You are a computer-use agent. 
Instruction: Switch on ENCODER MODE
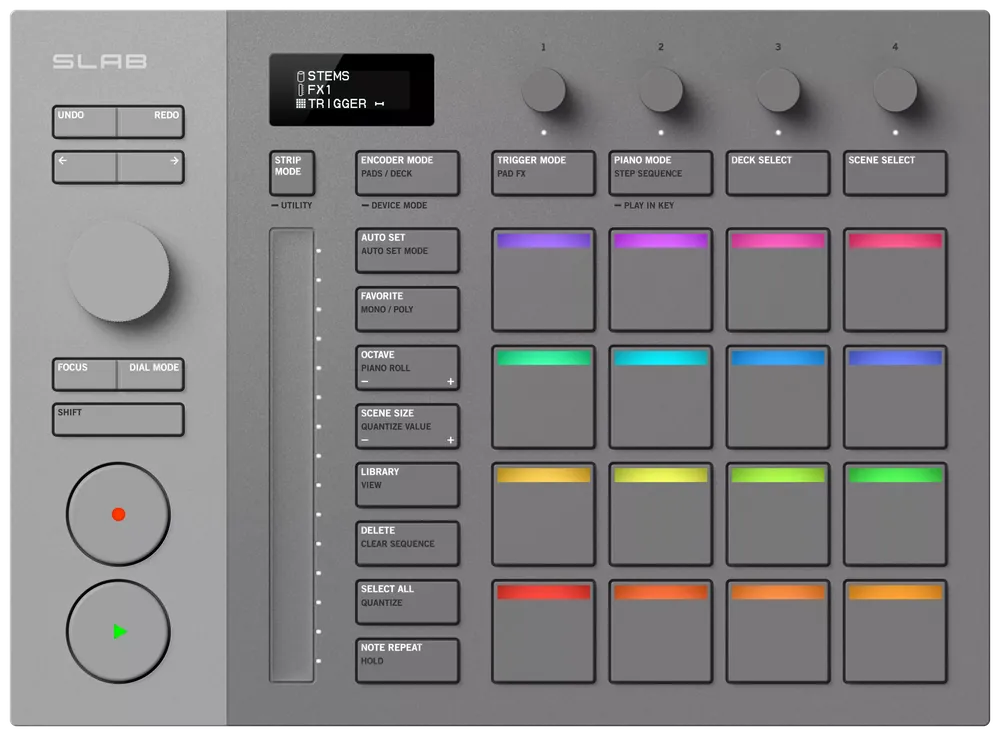408,173
